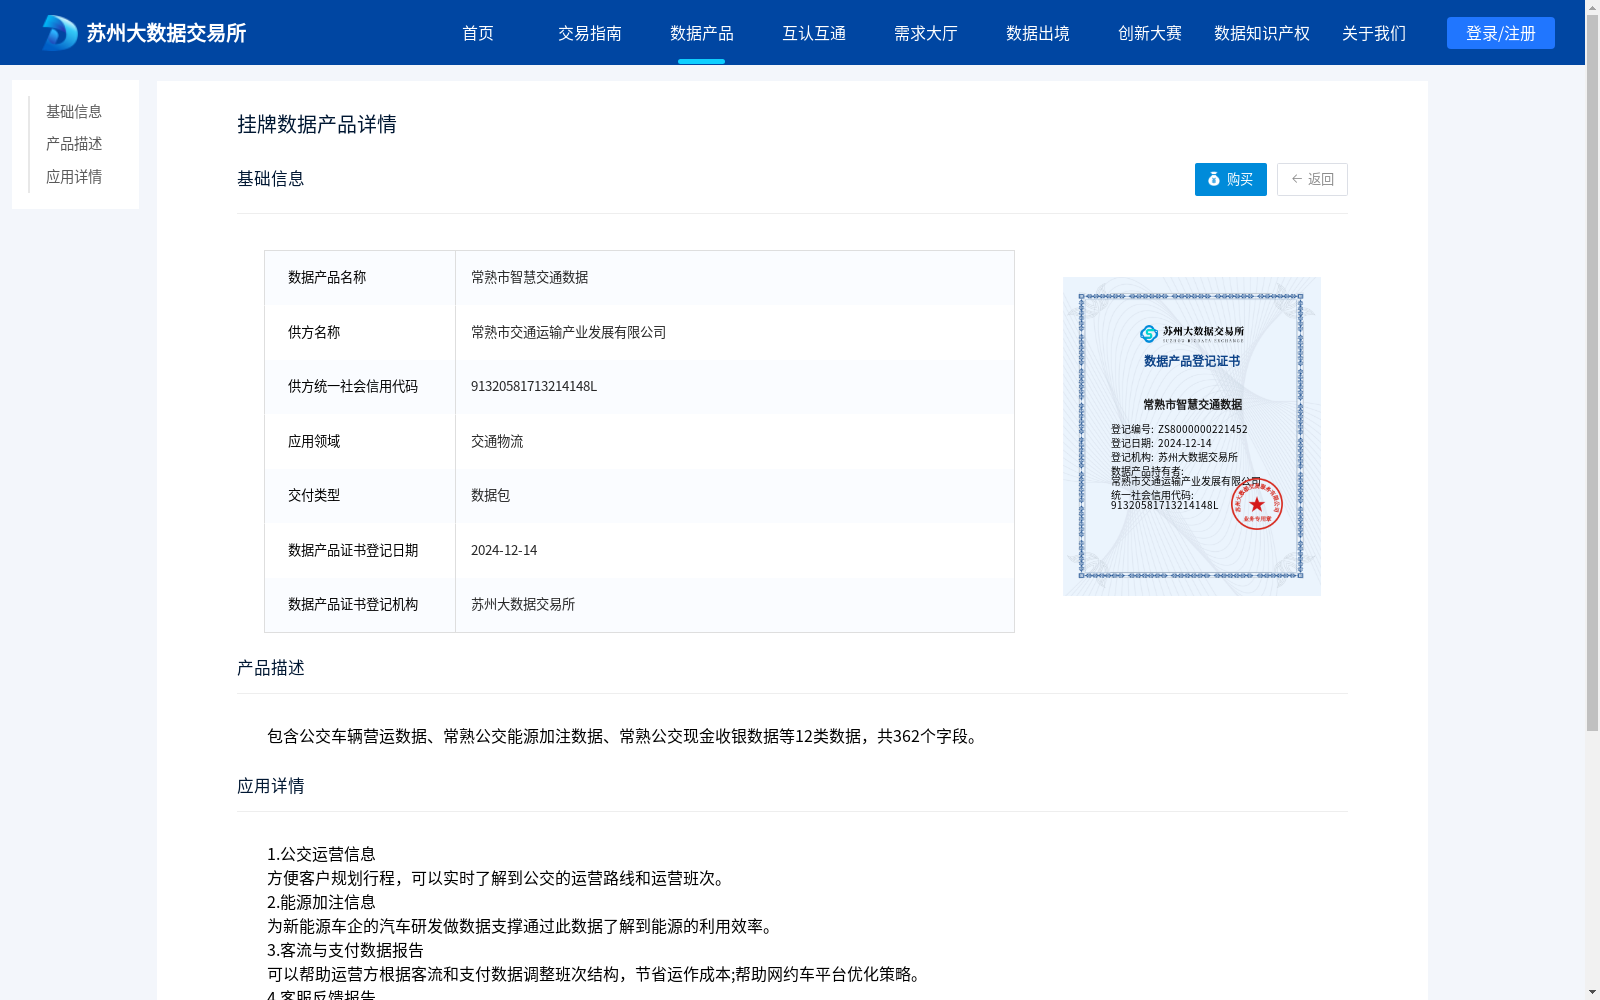Click the 登记编号 ZS8000000221452 on certificate

1179,429
